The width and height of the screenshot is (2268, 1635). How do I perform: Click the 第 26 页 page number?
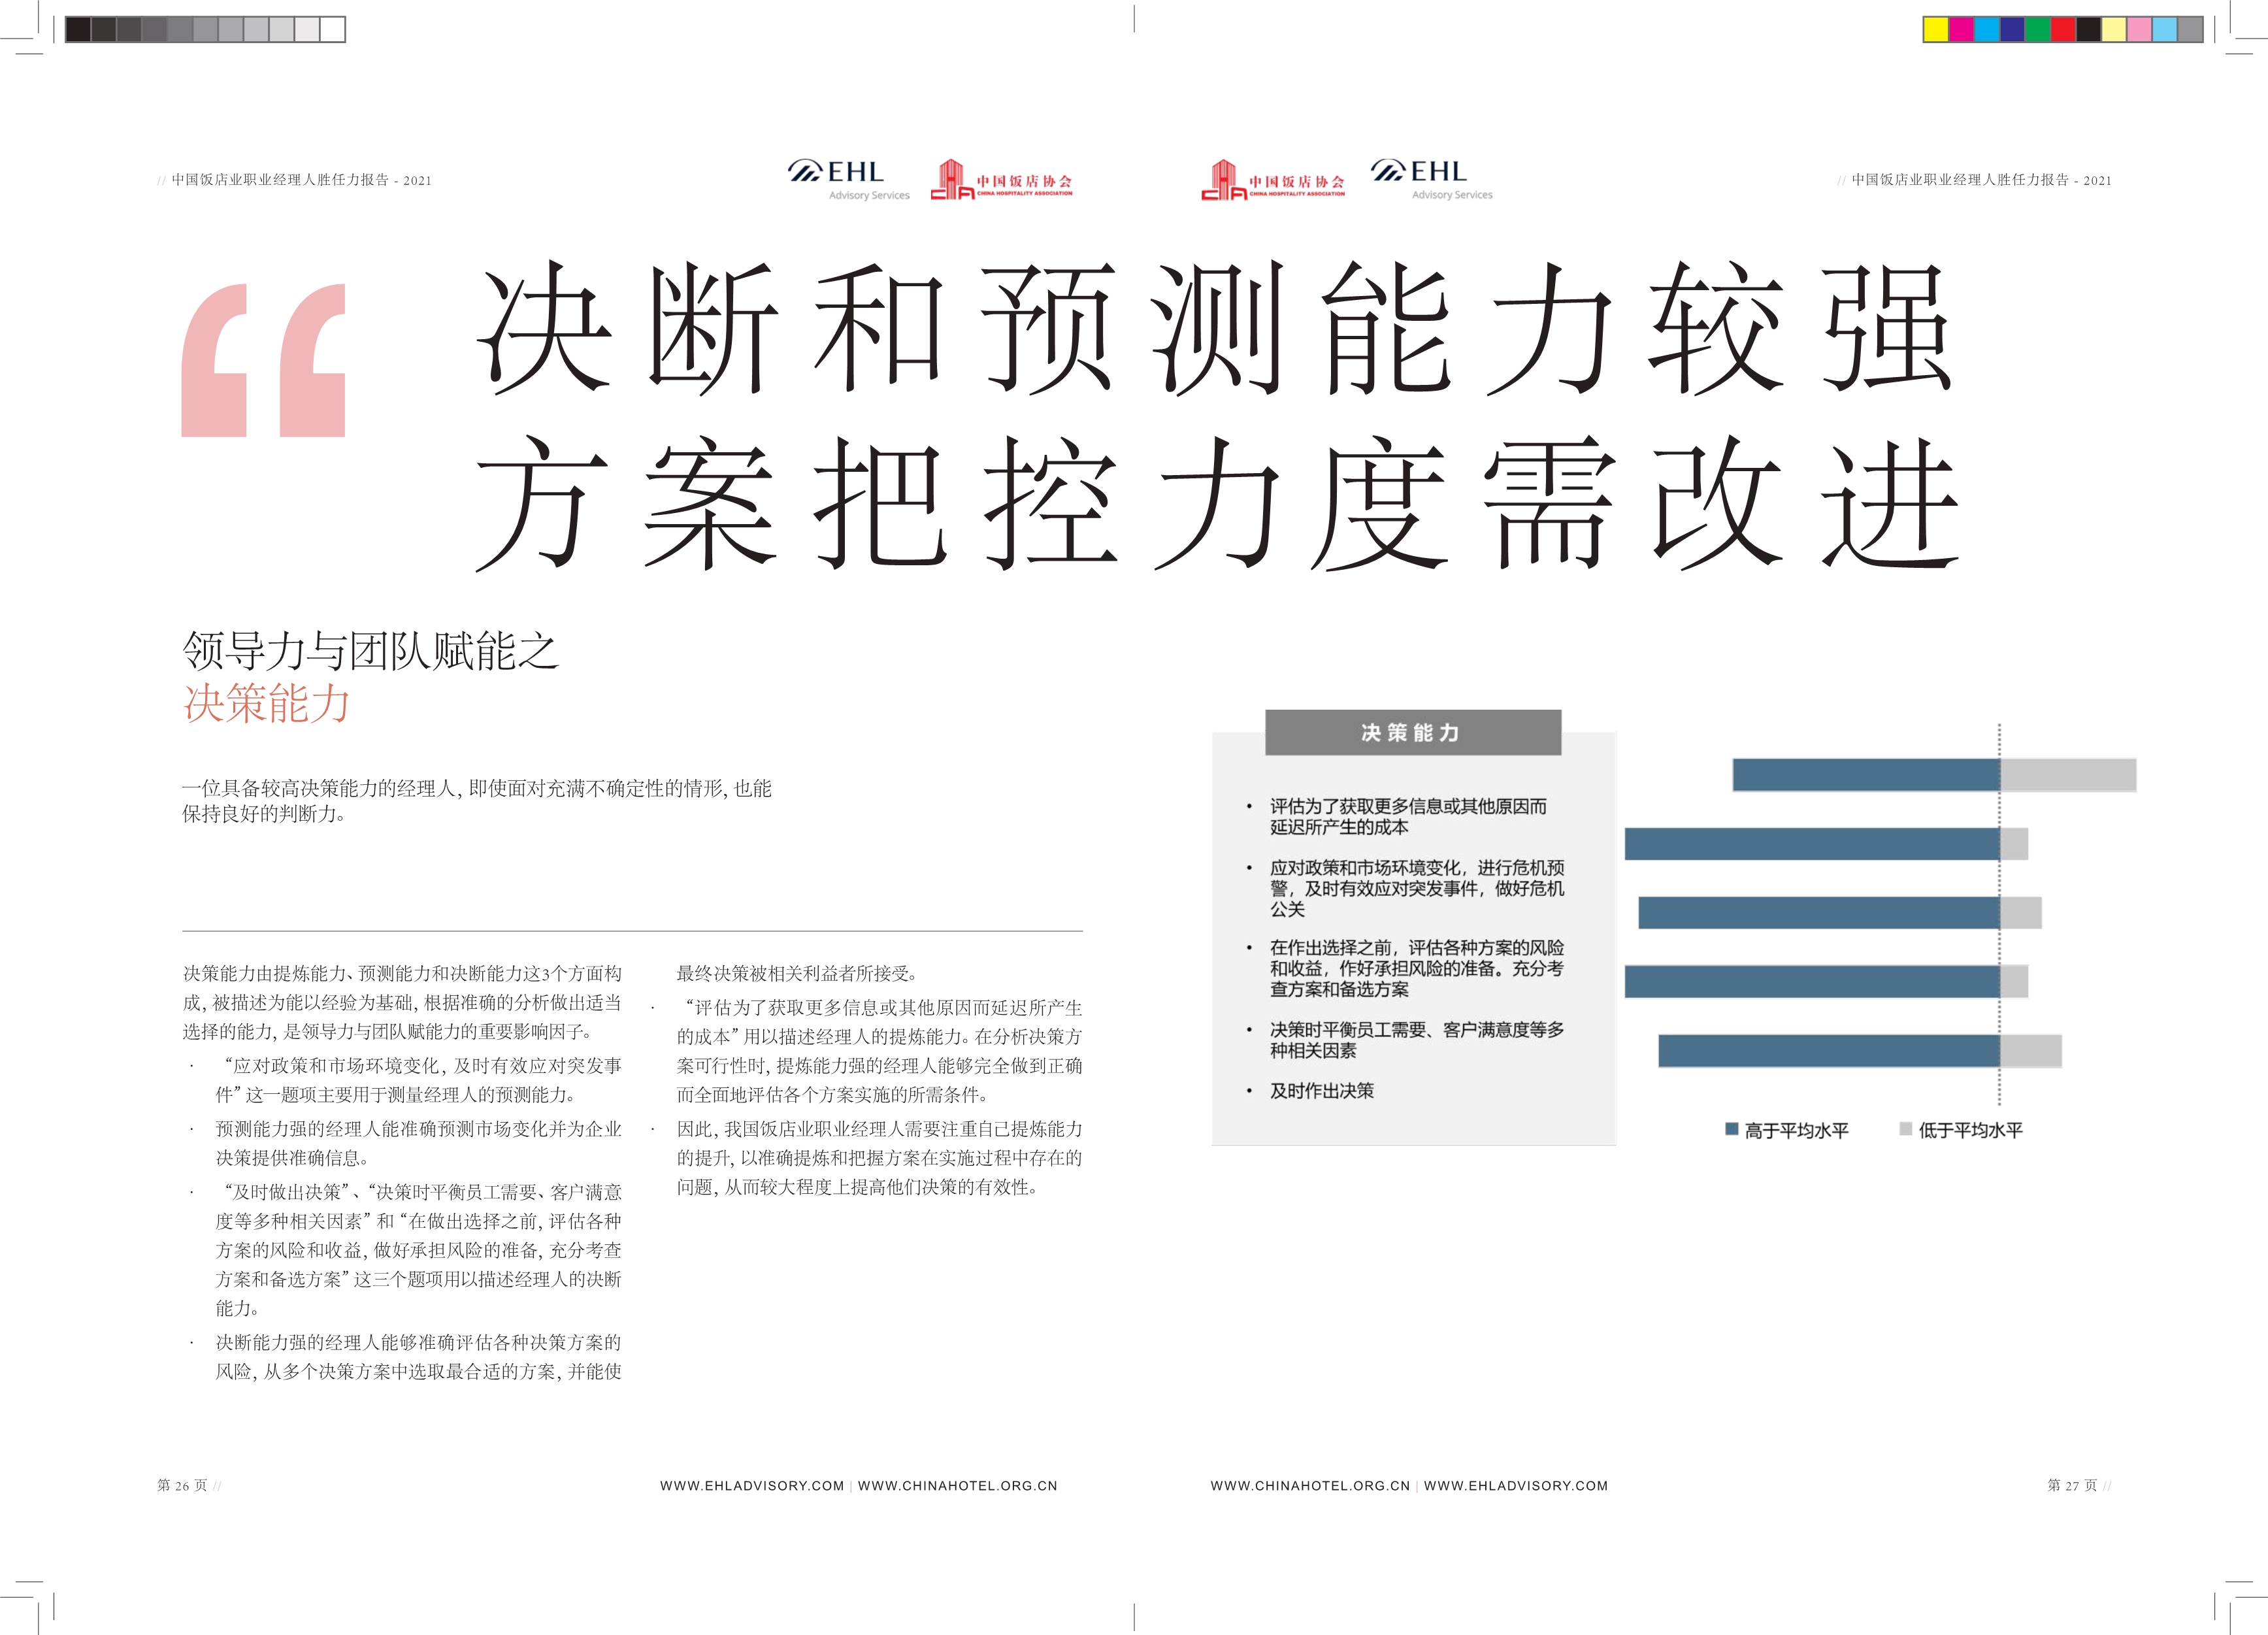pyautogui.click(x=182, y=1486)
